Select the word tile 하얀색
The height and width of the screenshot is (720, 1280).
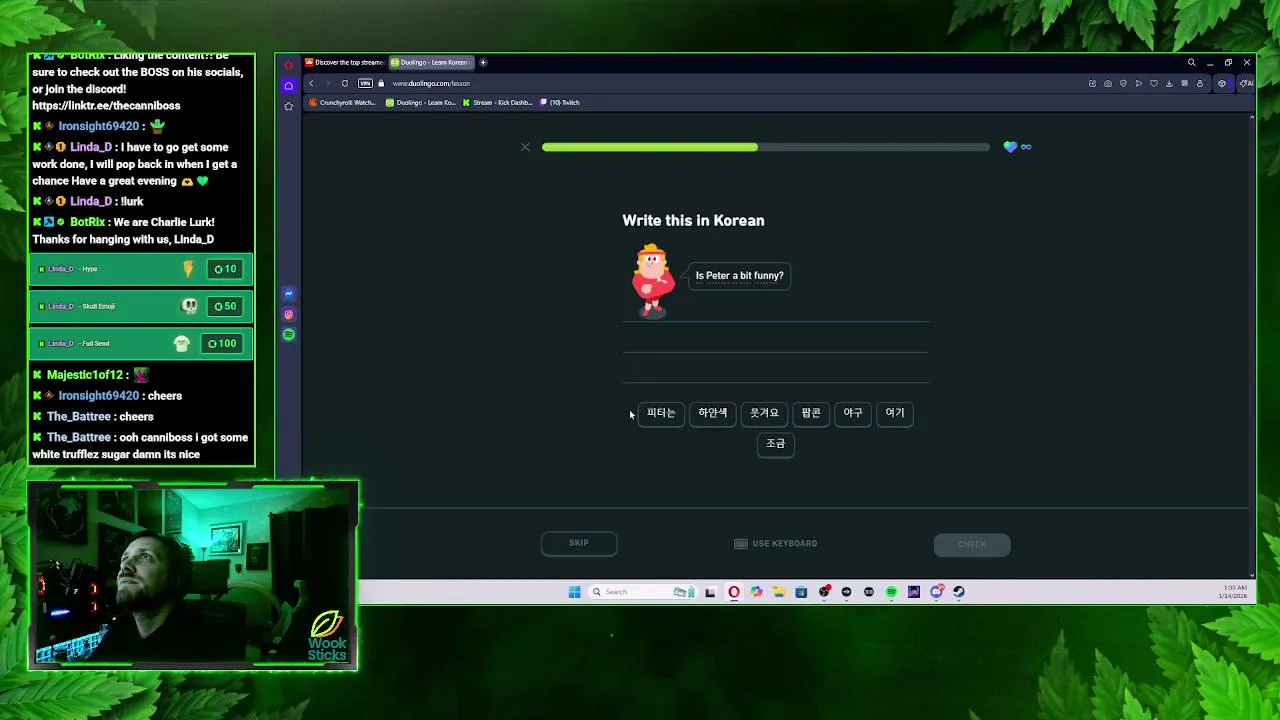click(713, 413)
